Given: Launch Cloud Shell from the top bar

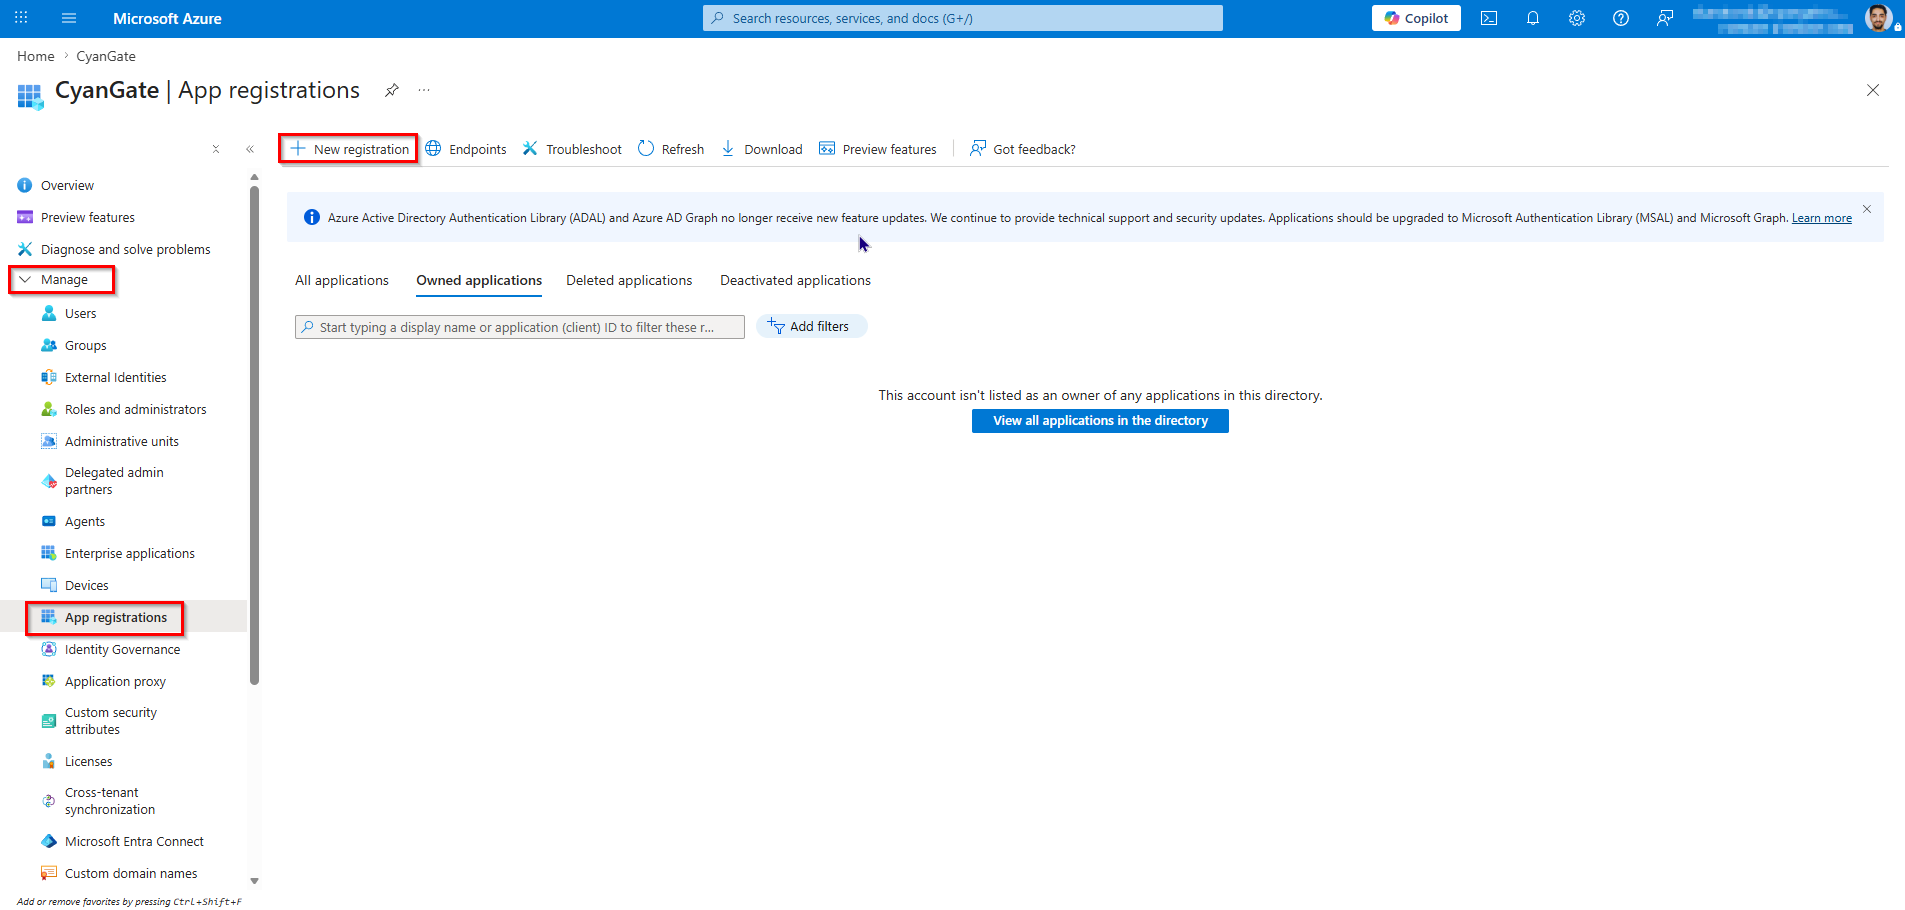Looking at the screenshot, I should pos(1489,18).
